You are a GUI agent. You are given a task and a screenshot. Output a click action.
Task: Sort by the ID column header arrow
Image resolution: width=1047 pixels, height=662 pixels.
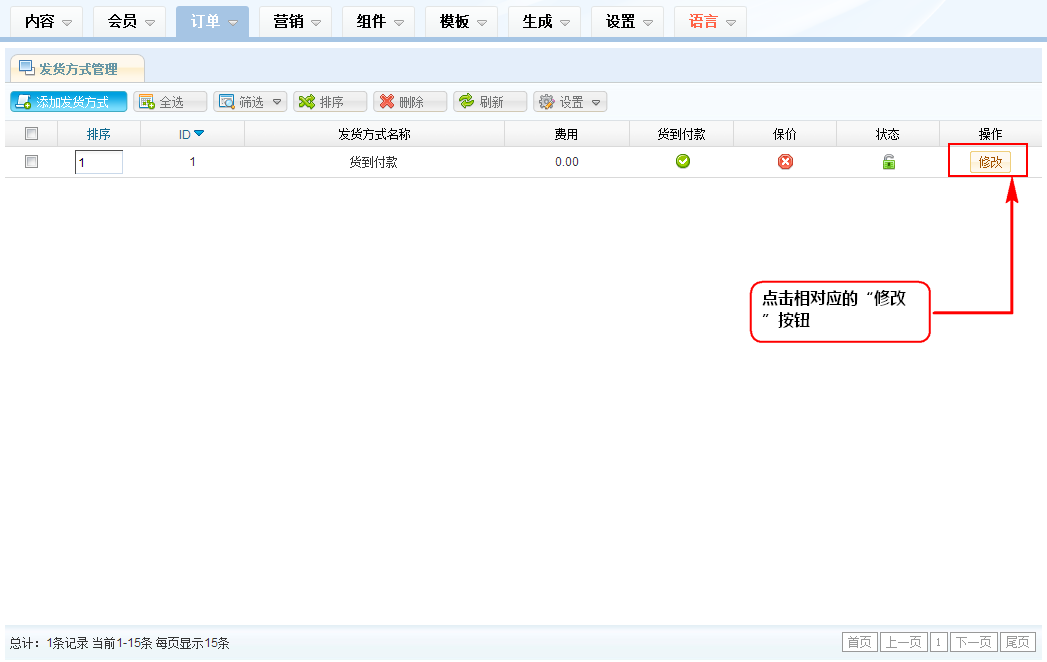[x=199, y=134]
